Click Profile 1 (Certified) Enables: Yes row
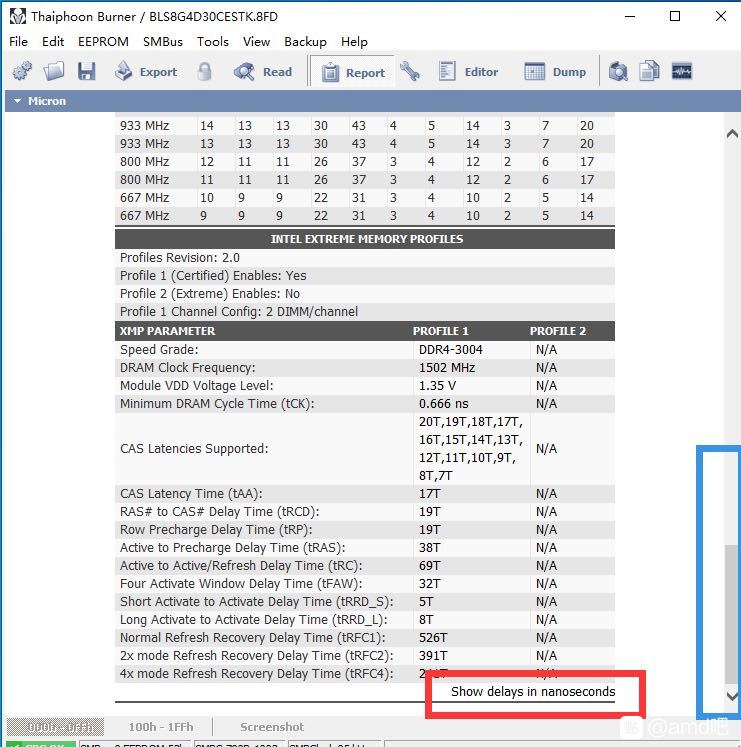The height and width of the screenshot is (747, 741). (x=365, y=276)
